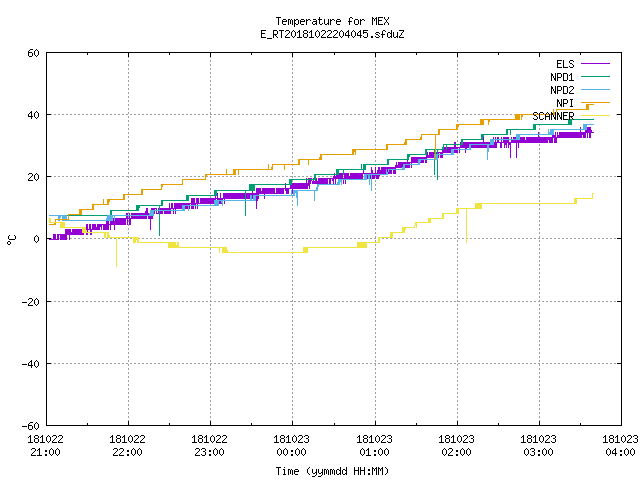The width and height of the screenshot is (640, 480).
Task: Click the purple ELS legend line sample
Action: tap(595, 64)
